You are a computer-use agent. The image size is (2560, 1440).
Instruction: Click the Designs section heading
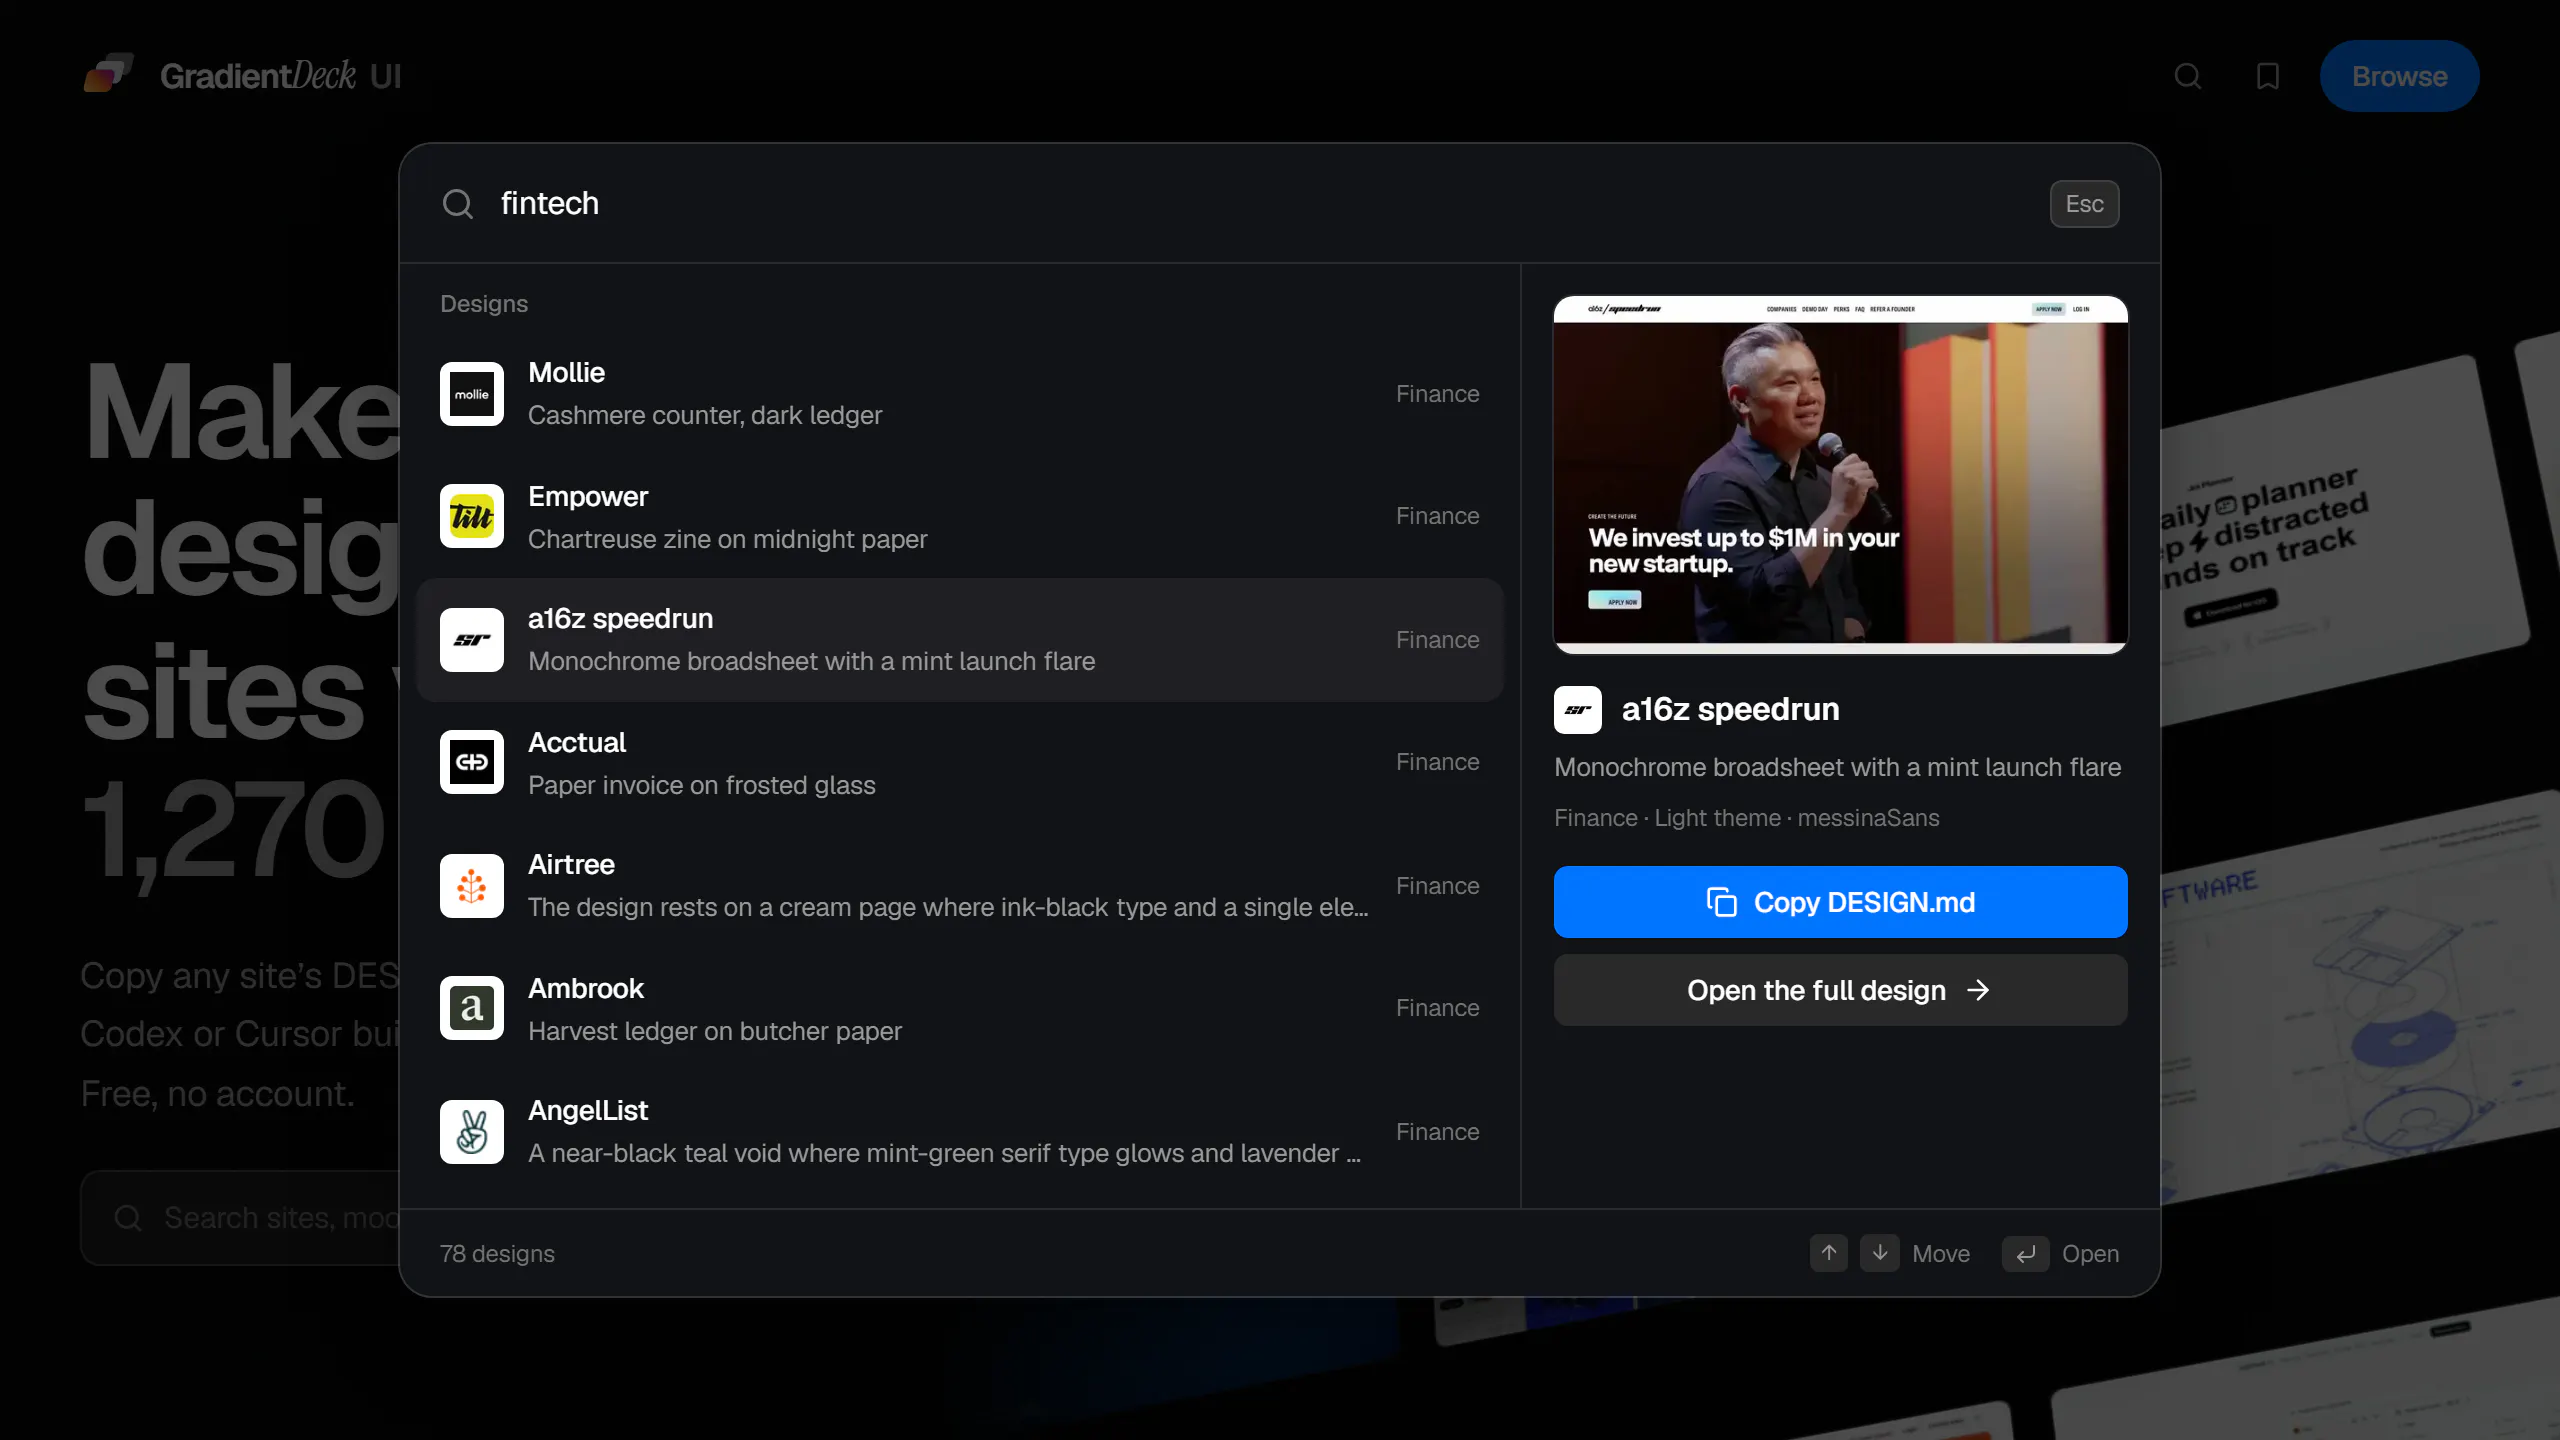484,304
